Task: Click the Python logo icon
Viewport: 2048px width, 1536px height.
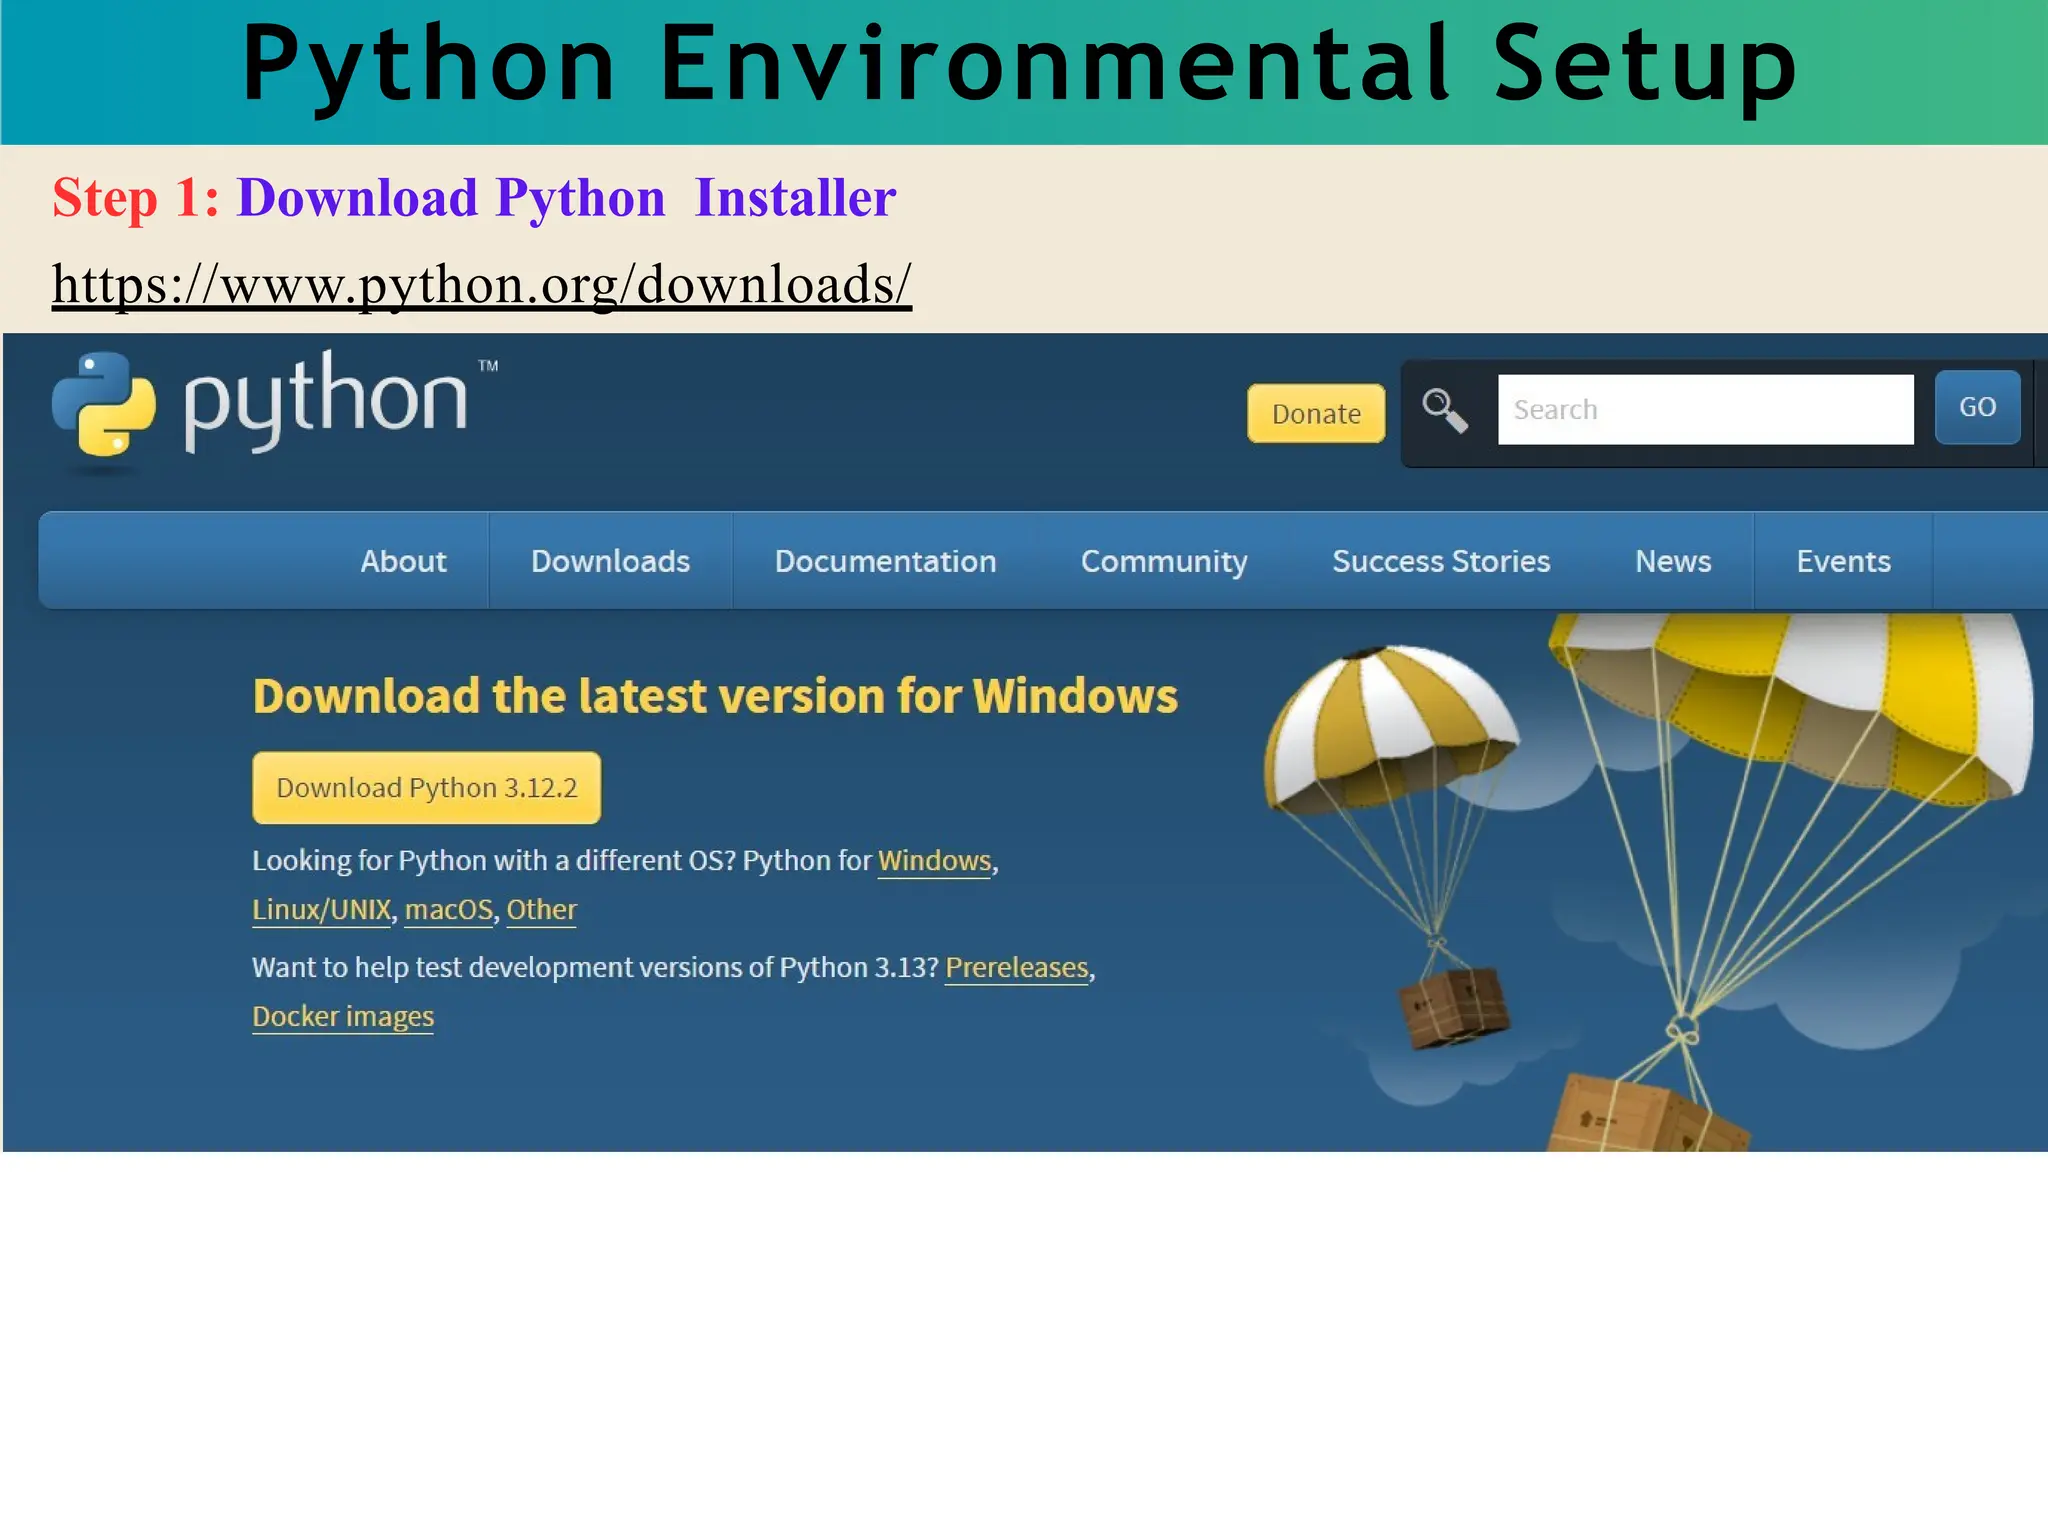Action: 104,404
